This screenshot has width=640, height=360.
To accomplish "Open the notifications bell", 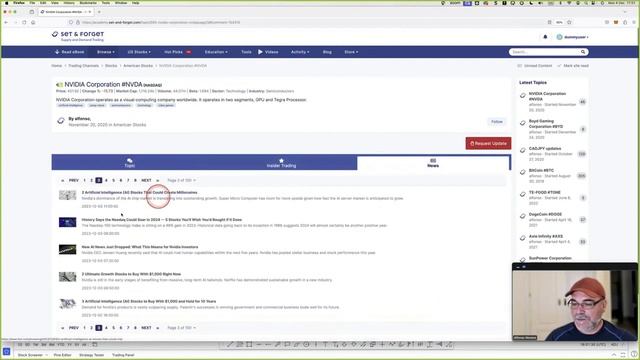I will click(x=545, y=37).
